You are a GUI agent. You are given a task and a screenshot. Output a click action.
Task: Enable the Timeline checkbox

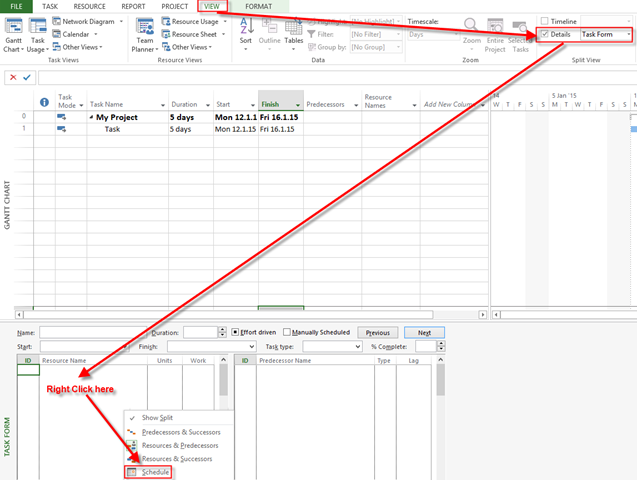coord(545,21)
